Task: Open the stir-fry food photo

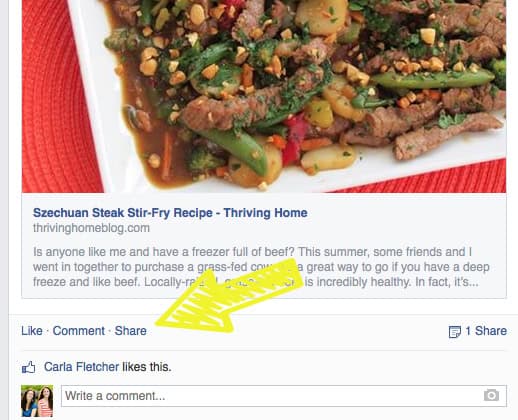Action: [x=264, y=96]
